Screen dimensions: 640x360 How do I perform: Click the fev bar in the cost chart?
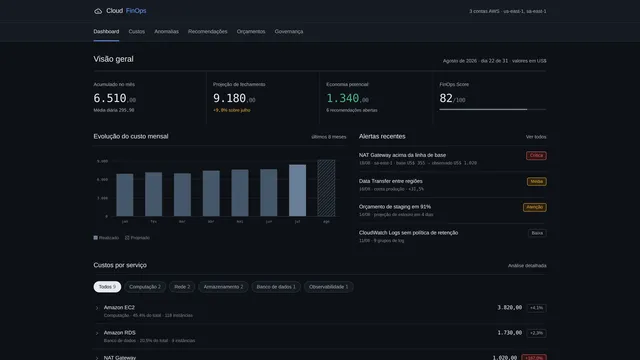(153, 194)
